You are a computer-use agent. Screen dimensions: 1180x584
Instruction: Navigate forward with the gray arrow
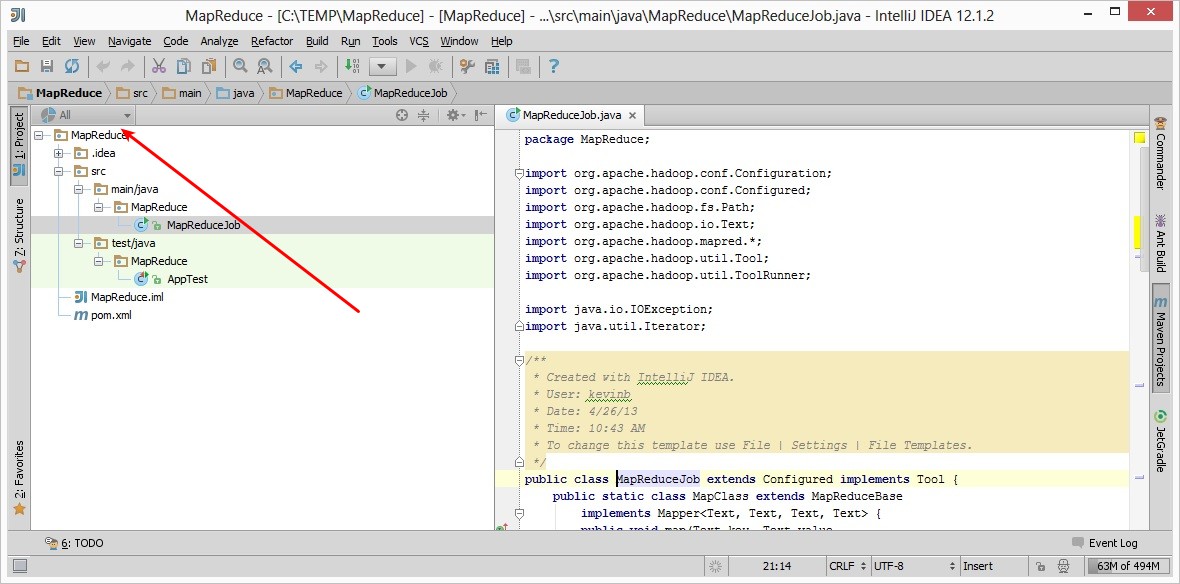321,66
